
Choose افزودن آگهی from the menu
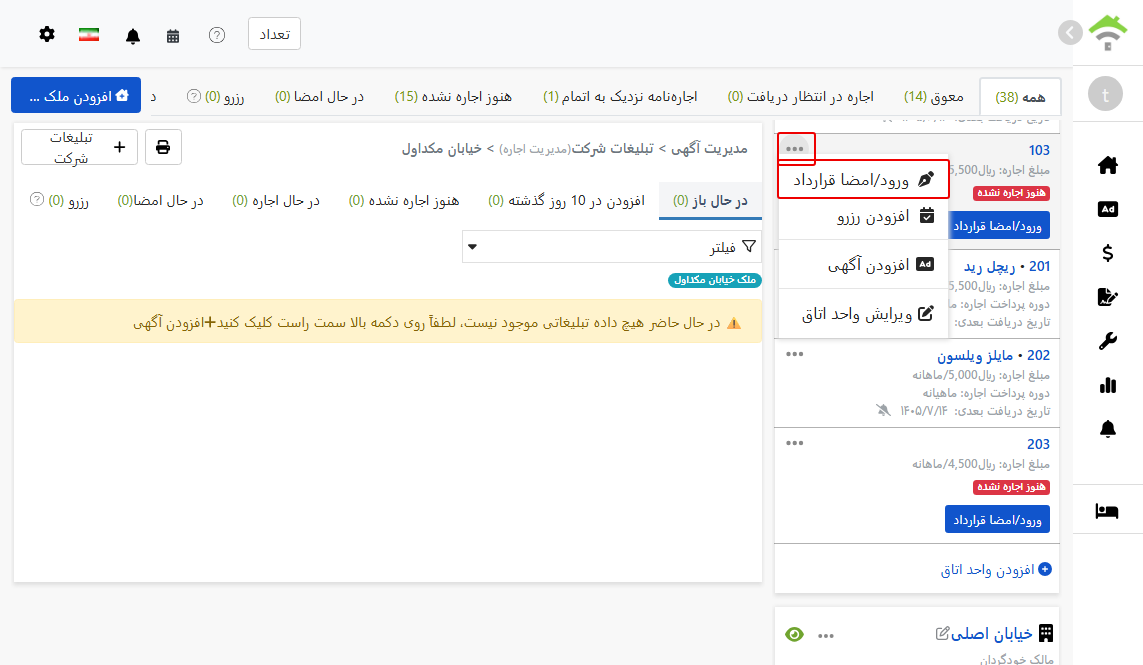[x=863, y=265]
